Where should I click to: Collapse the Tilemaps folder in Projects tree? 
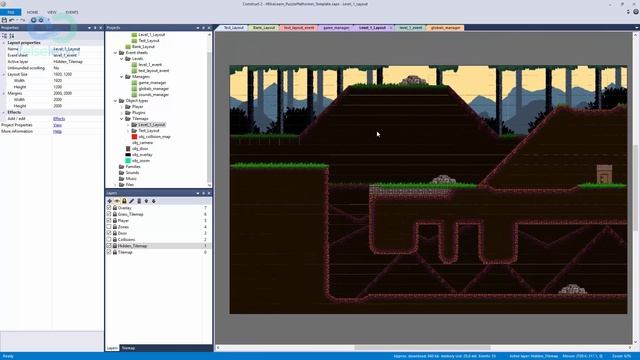click(x=122, y=119)
